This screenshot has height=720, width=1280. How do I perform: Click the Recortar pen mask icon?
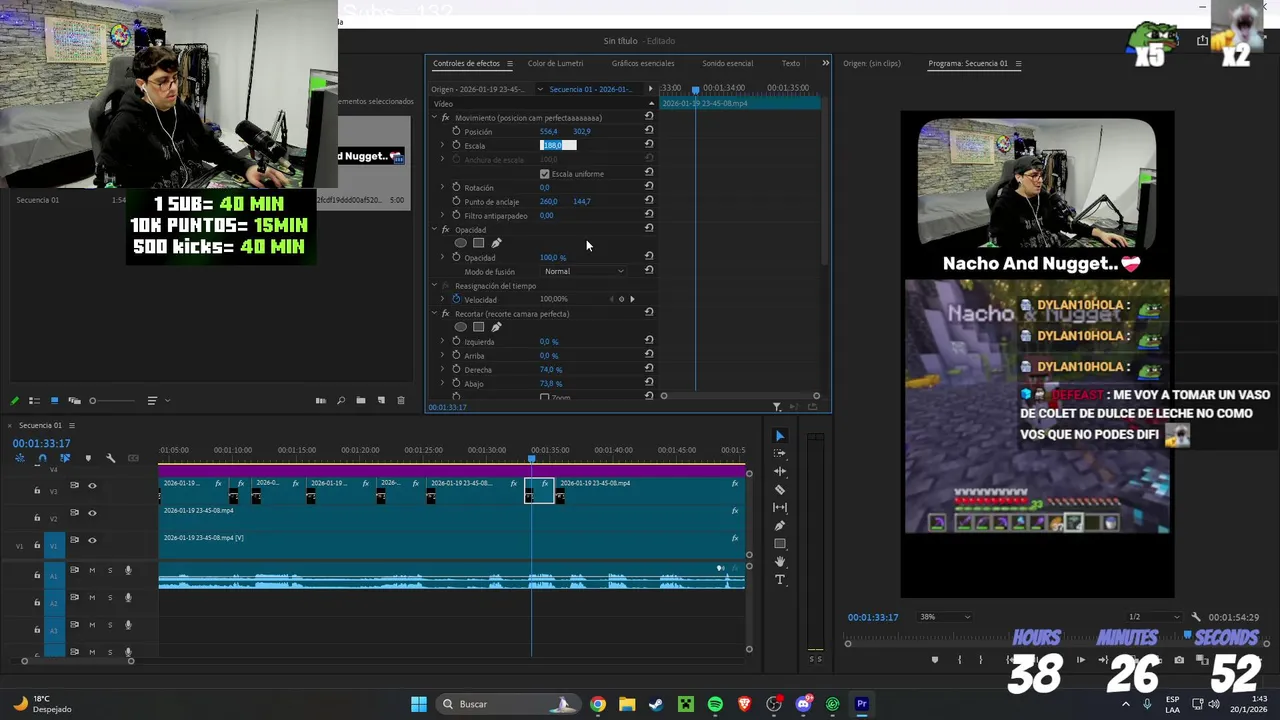pyautogui.click(x=496, y=327)
